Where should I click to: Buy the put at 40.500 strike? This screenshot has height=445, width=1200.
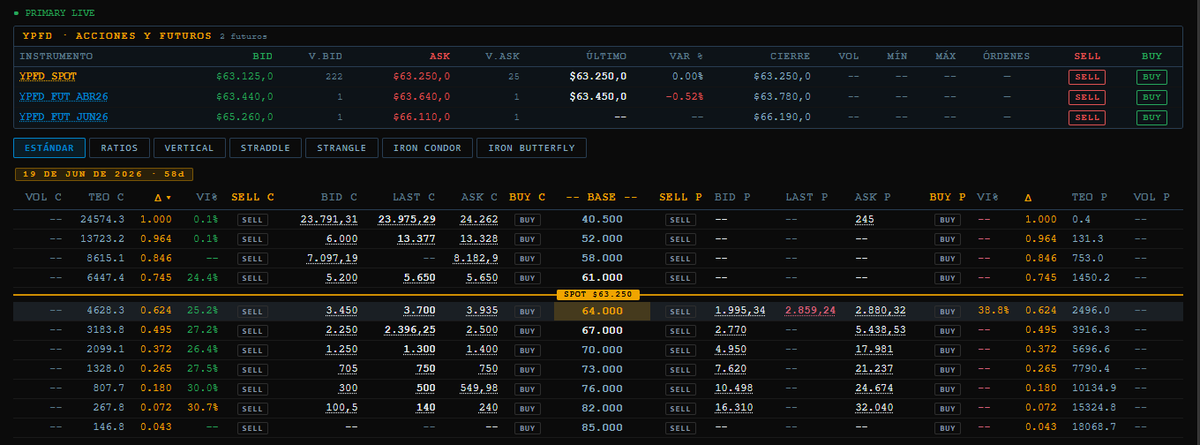coord(947,219)
